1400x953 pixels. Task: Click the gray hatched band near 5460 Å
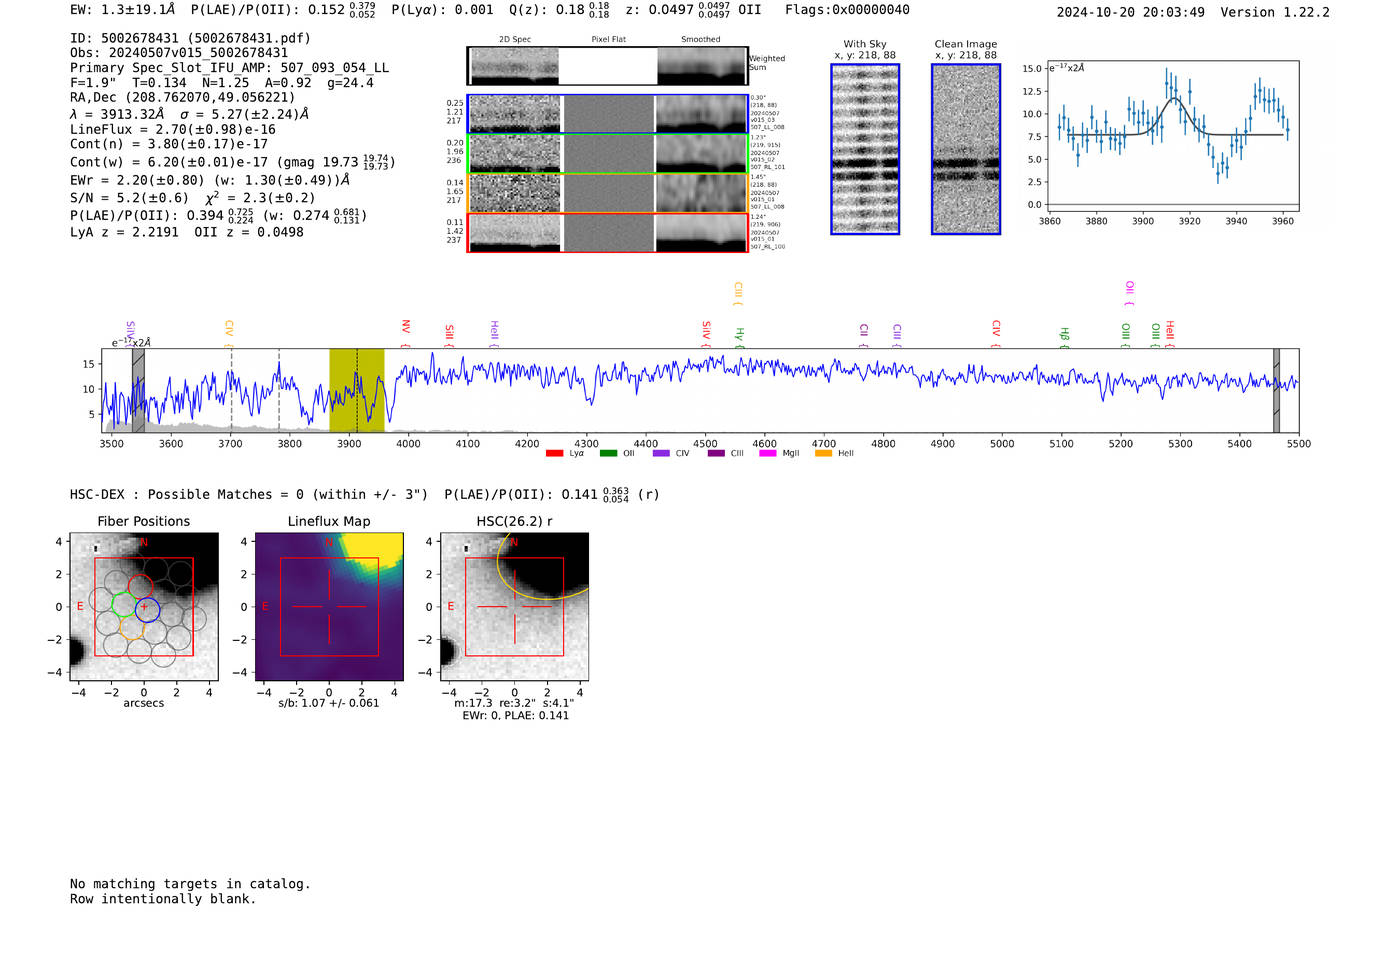click(x=1276, y=390)
